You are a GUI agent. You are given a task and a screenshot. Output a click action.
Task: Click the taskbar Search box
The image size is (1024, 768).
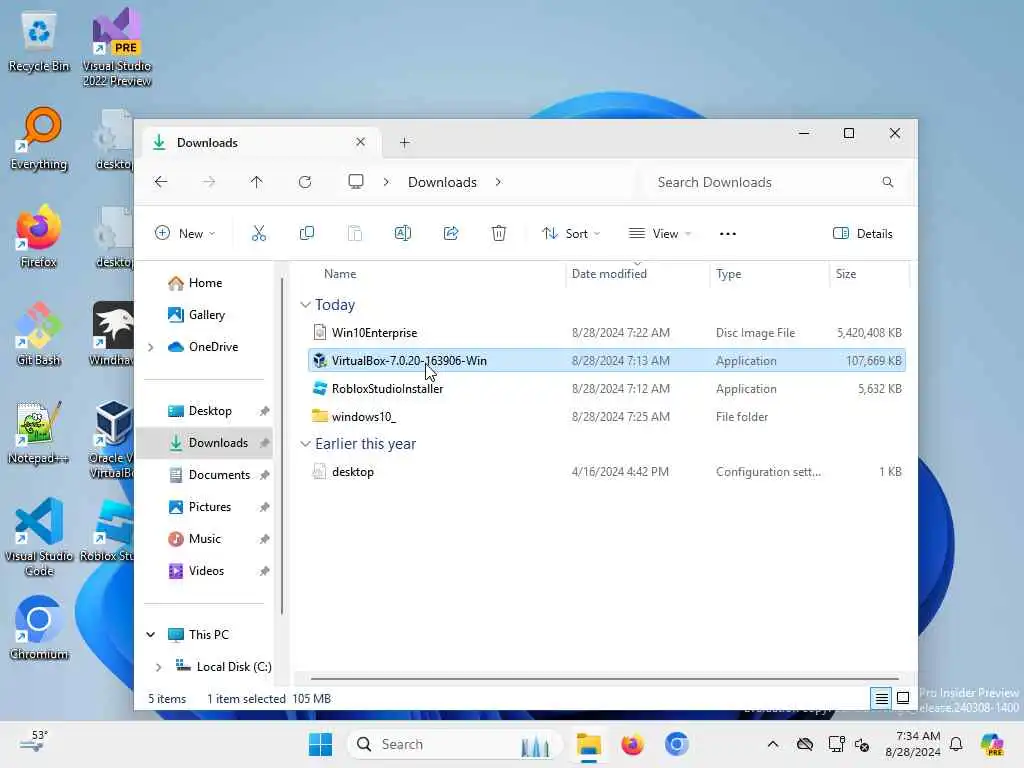454,744
